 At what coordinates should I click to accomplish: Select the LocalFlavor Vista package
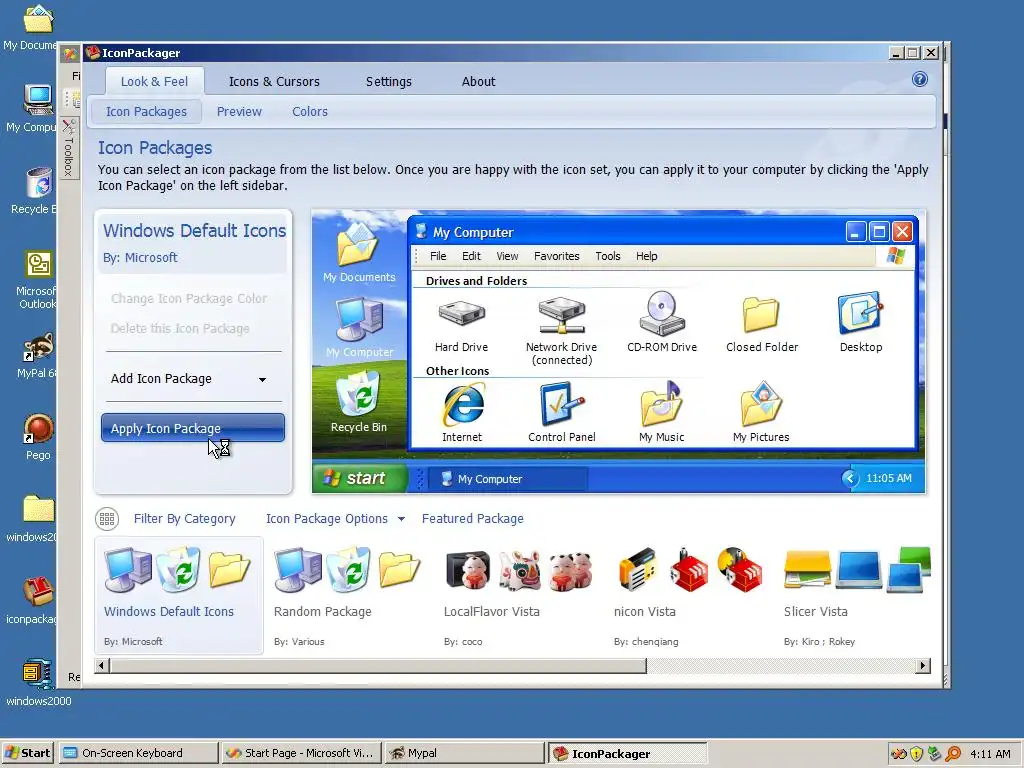coord(519,596)
